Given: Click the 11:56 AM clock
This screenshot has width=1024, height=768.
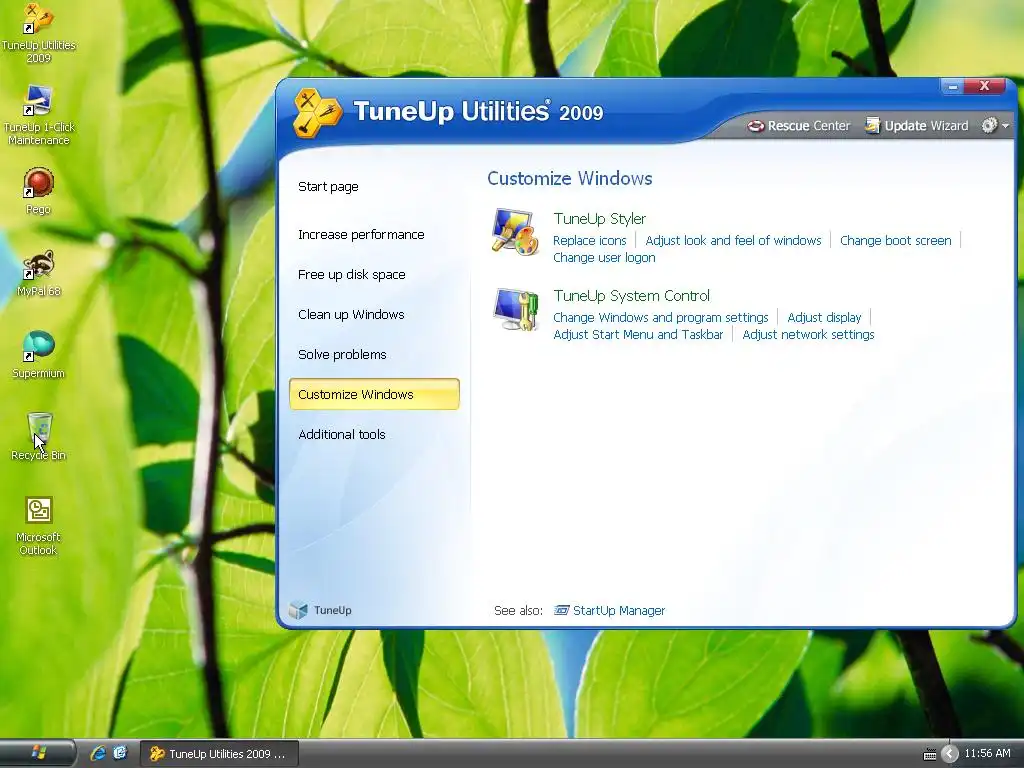Looking at the screenshot, I should coord(987,753).
